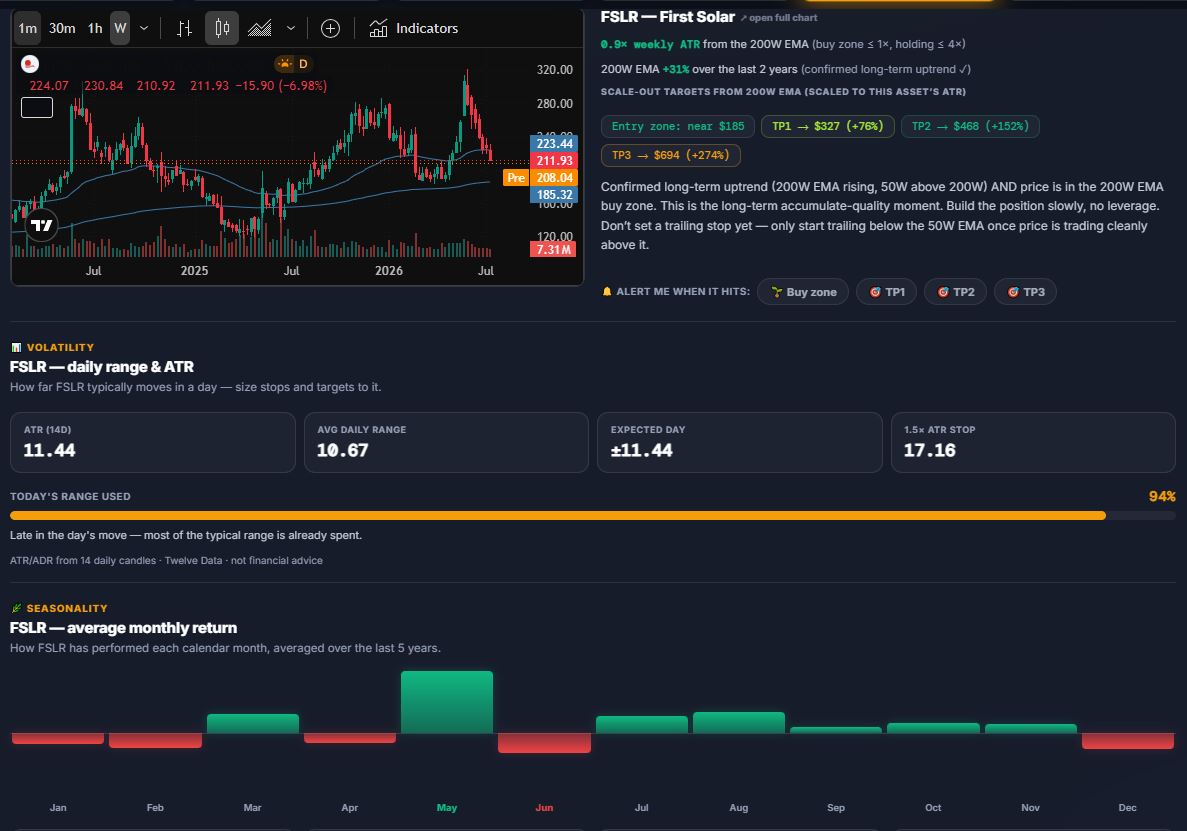This screenshot has width=1187, height=831.
Task: Click the February return bar
Action: (155, 740)
